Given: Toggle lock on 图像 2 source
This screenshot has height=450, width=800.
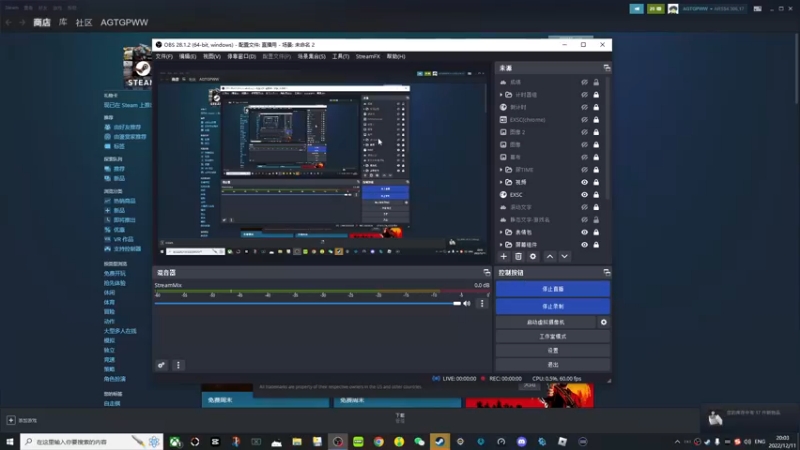Looking at the screenshot, I should (596, 132).
